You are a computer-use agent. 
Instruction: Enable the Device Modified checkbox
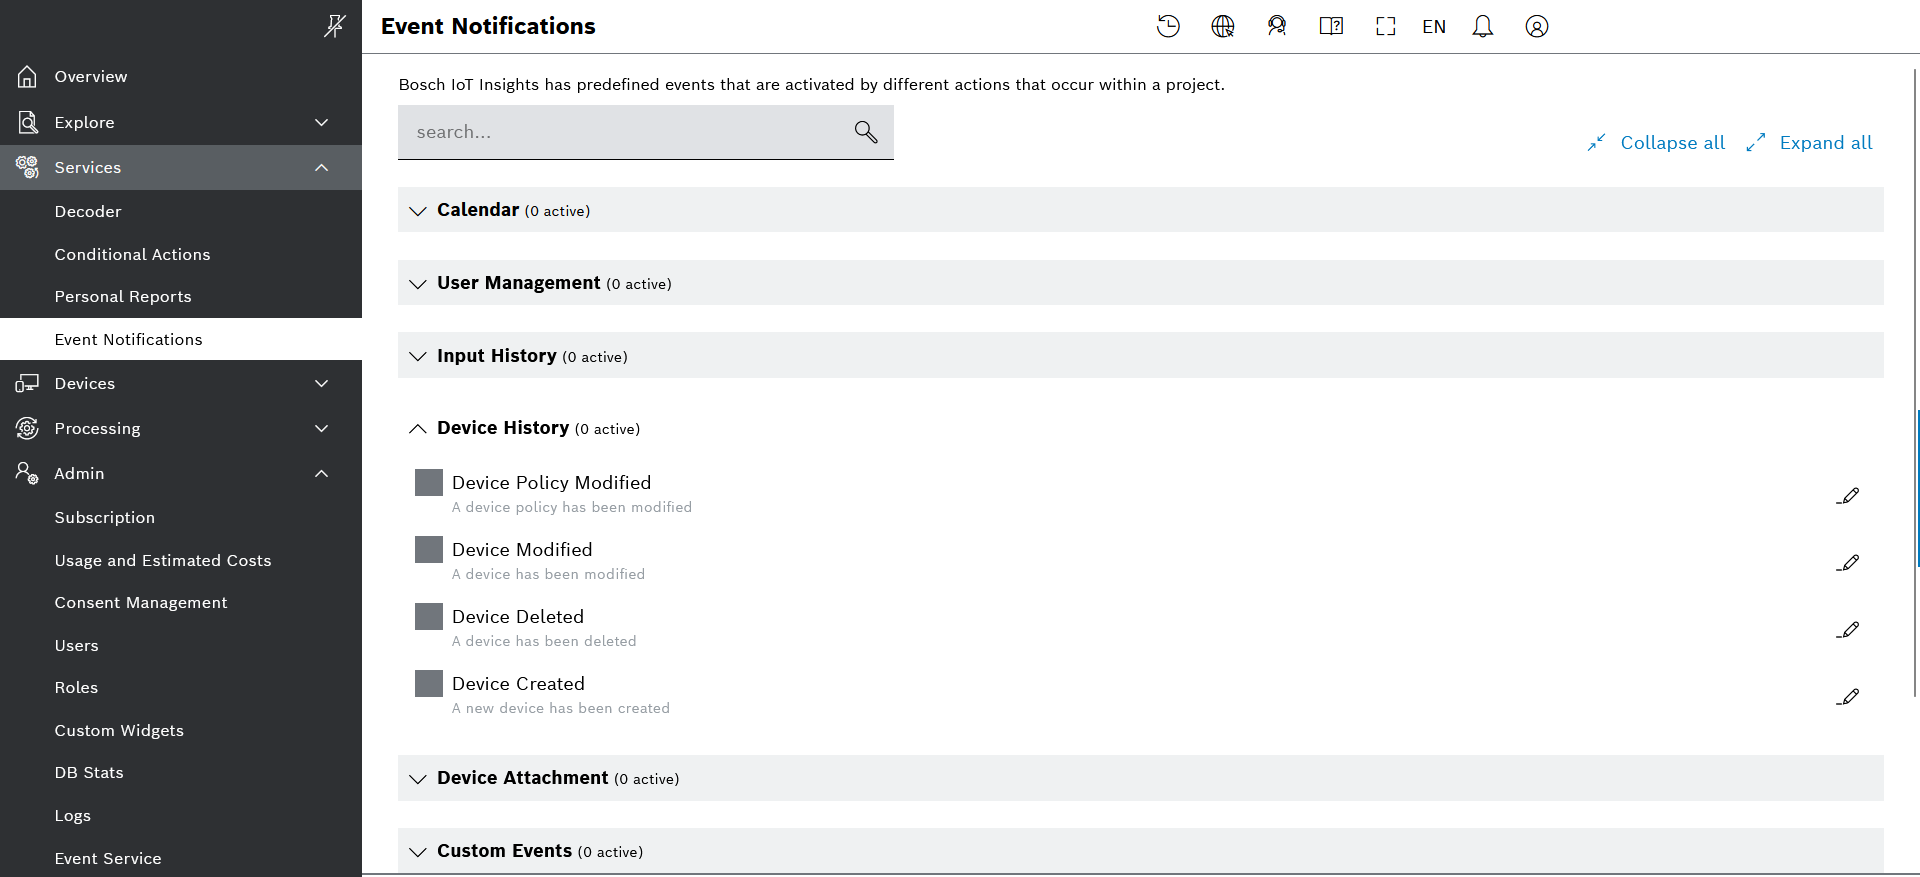point(429,550)
